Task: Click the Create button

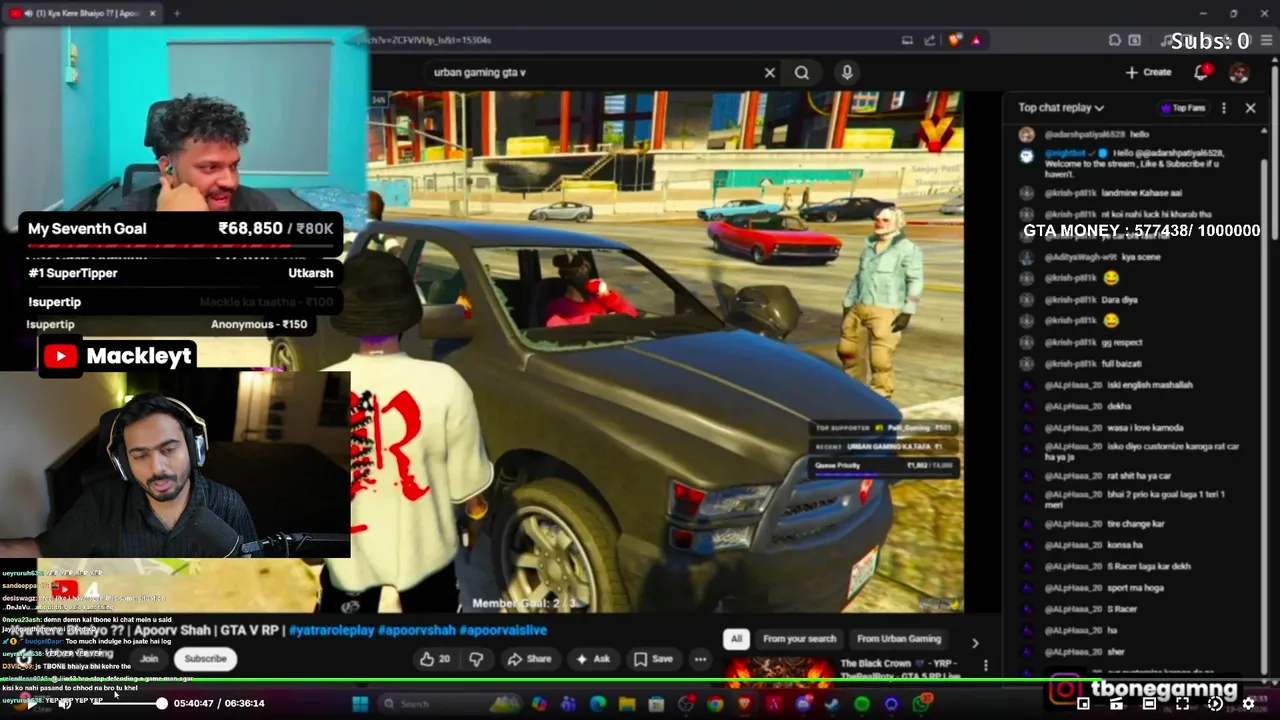Action: (1148, 72)
